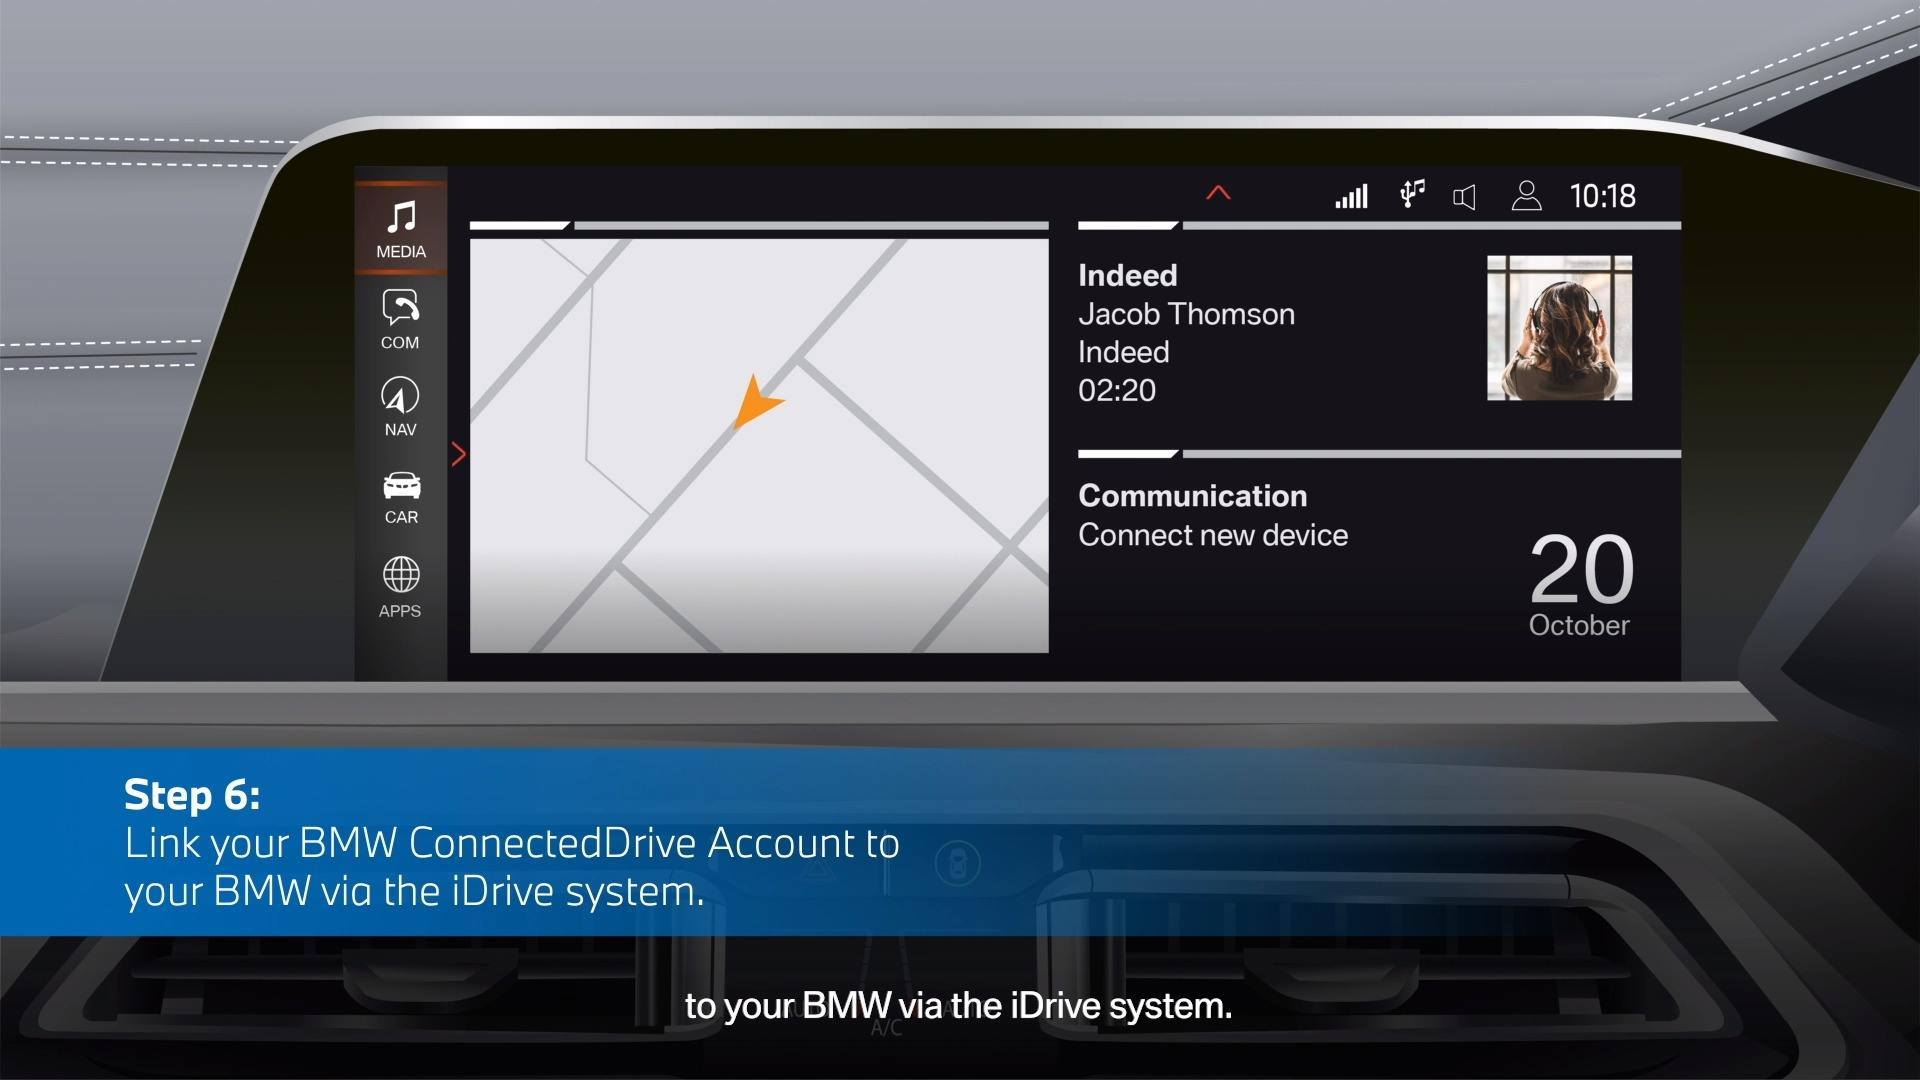Image resolution: width=1920 pixels, height=1080 pixels.
Task: Select the 20 October date widget
Action: (x=1580, y=584)
